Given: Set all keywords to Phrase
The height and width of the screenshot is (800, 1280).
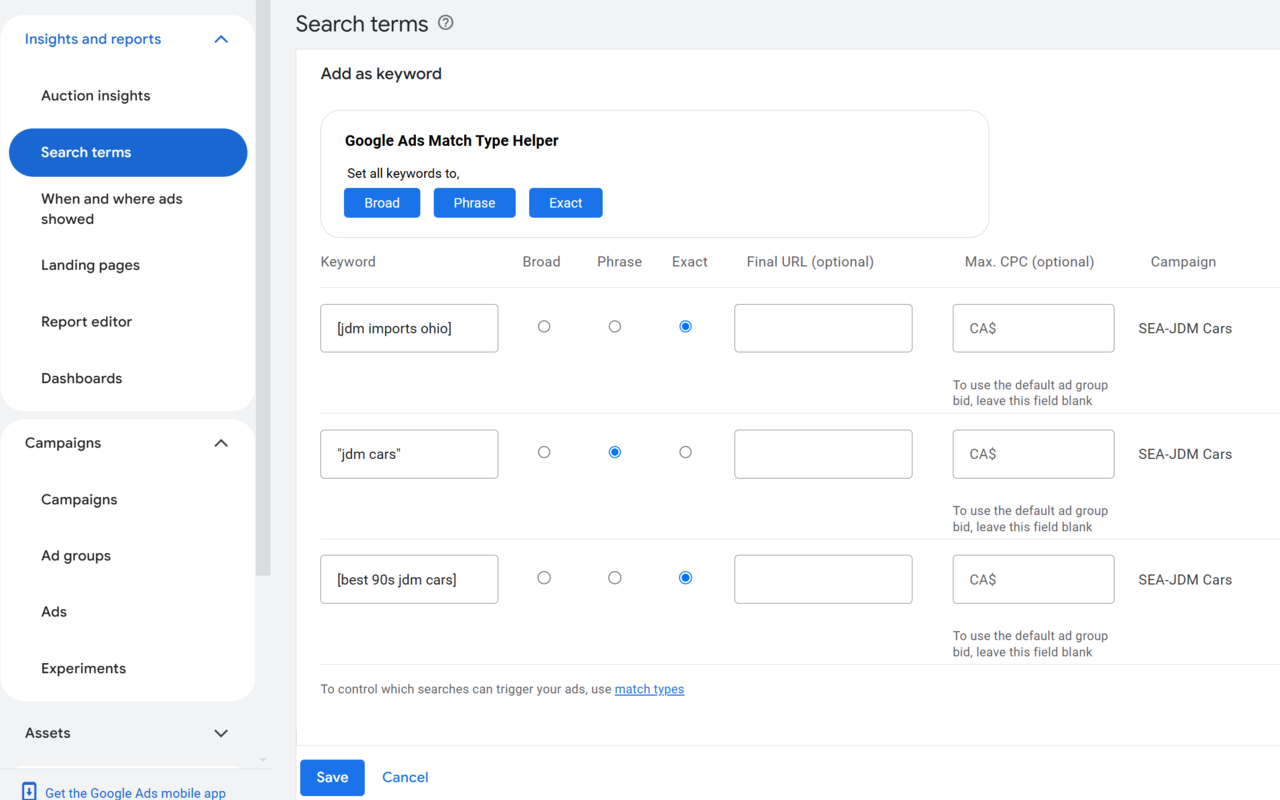Looking at the screenshot, I should (x=474, y=202).
